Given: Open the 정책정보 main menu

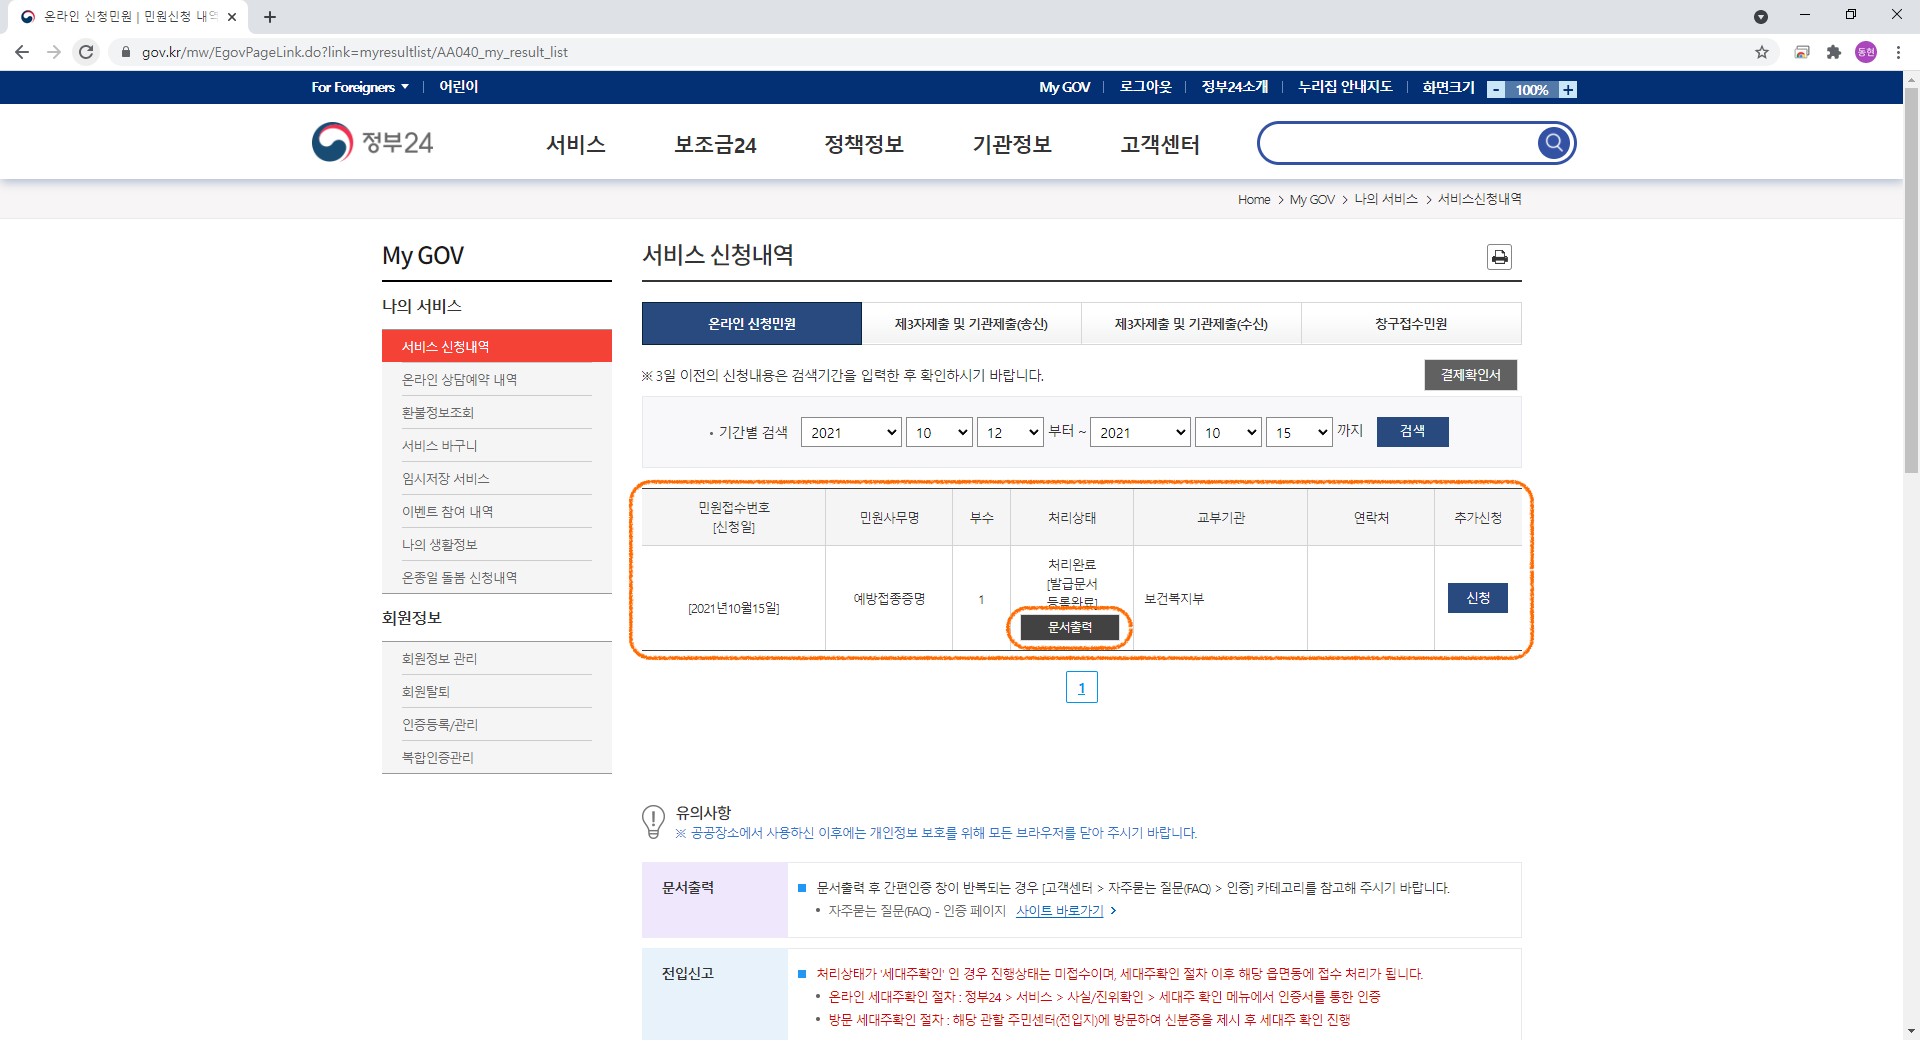Looking at the screenshot, I should pyautogui.click(x=864, y=144).
